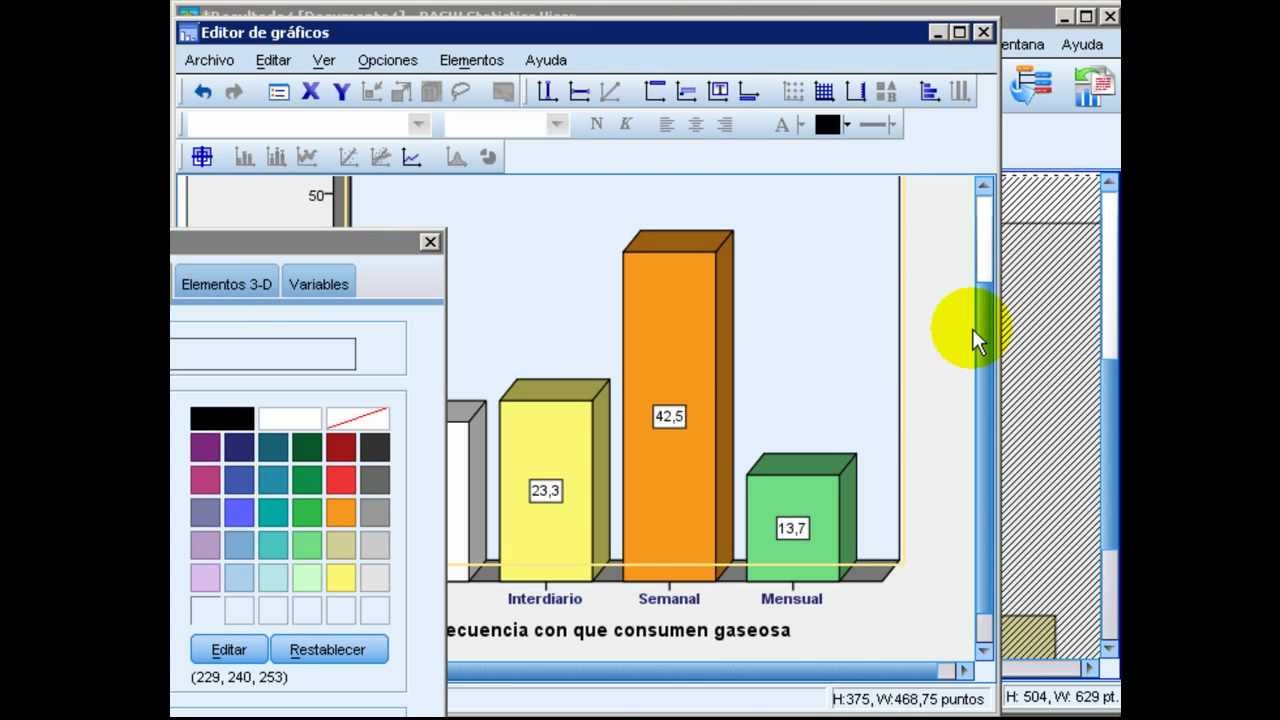This screenshot has width=1280, height=720.
Task: Add a Y-axis reference line
Action: click(x=579, y=92)
